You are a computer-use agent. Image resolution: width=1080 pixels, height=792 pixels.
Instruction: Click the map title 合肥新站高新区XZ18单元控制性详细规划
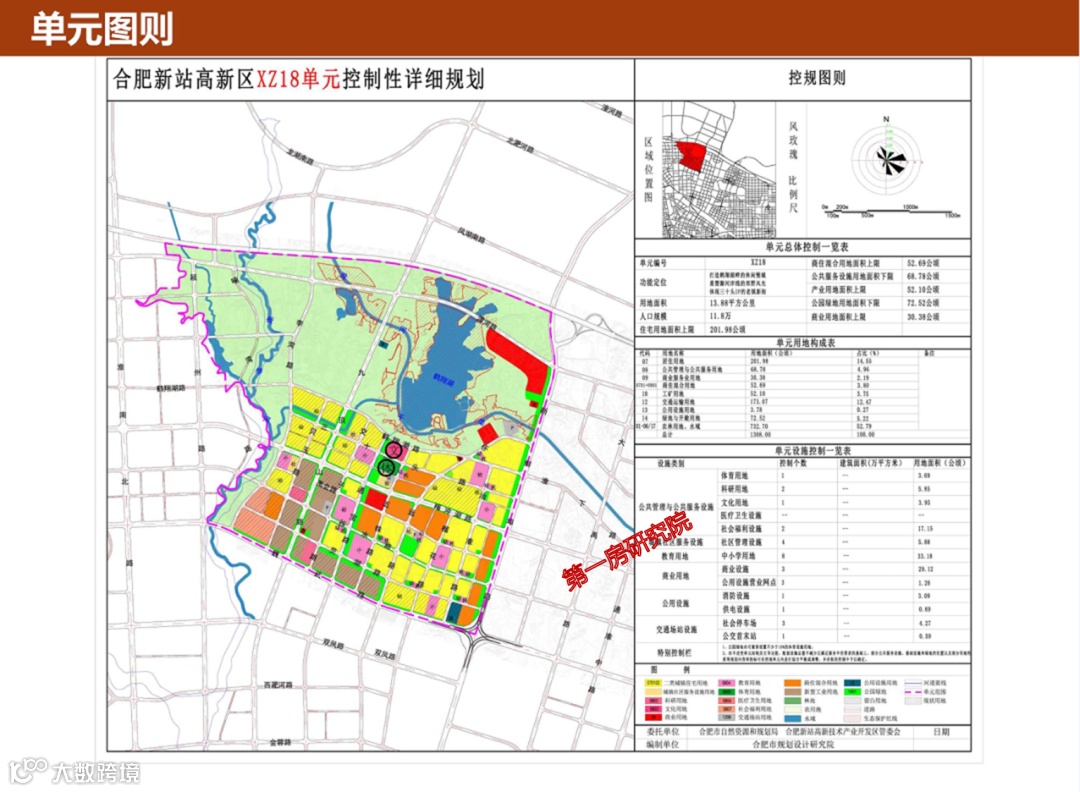point(298,79)
